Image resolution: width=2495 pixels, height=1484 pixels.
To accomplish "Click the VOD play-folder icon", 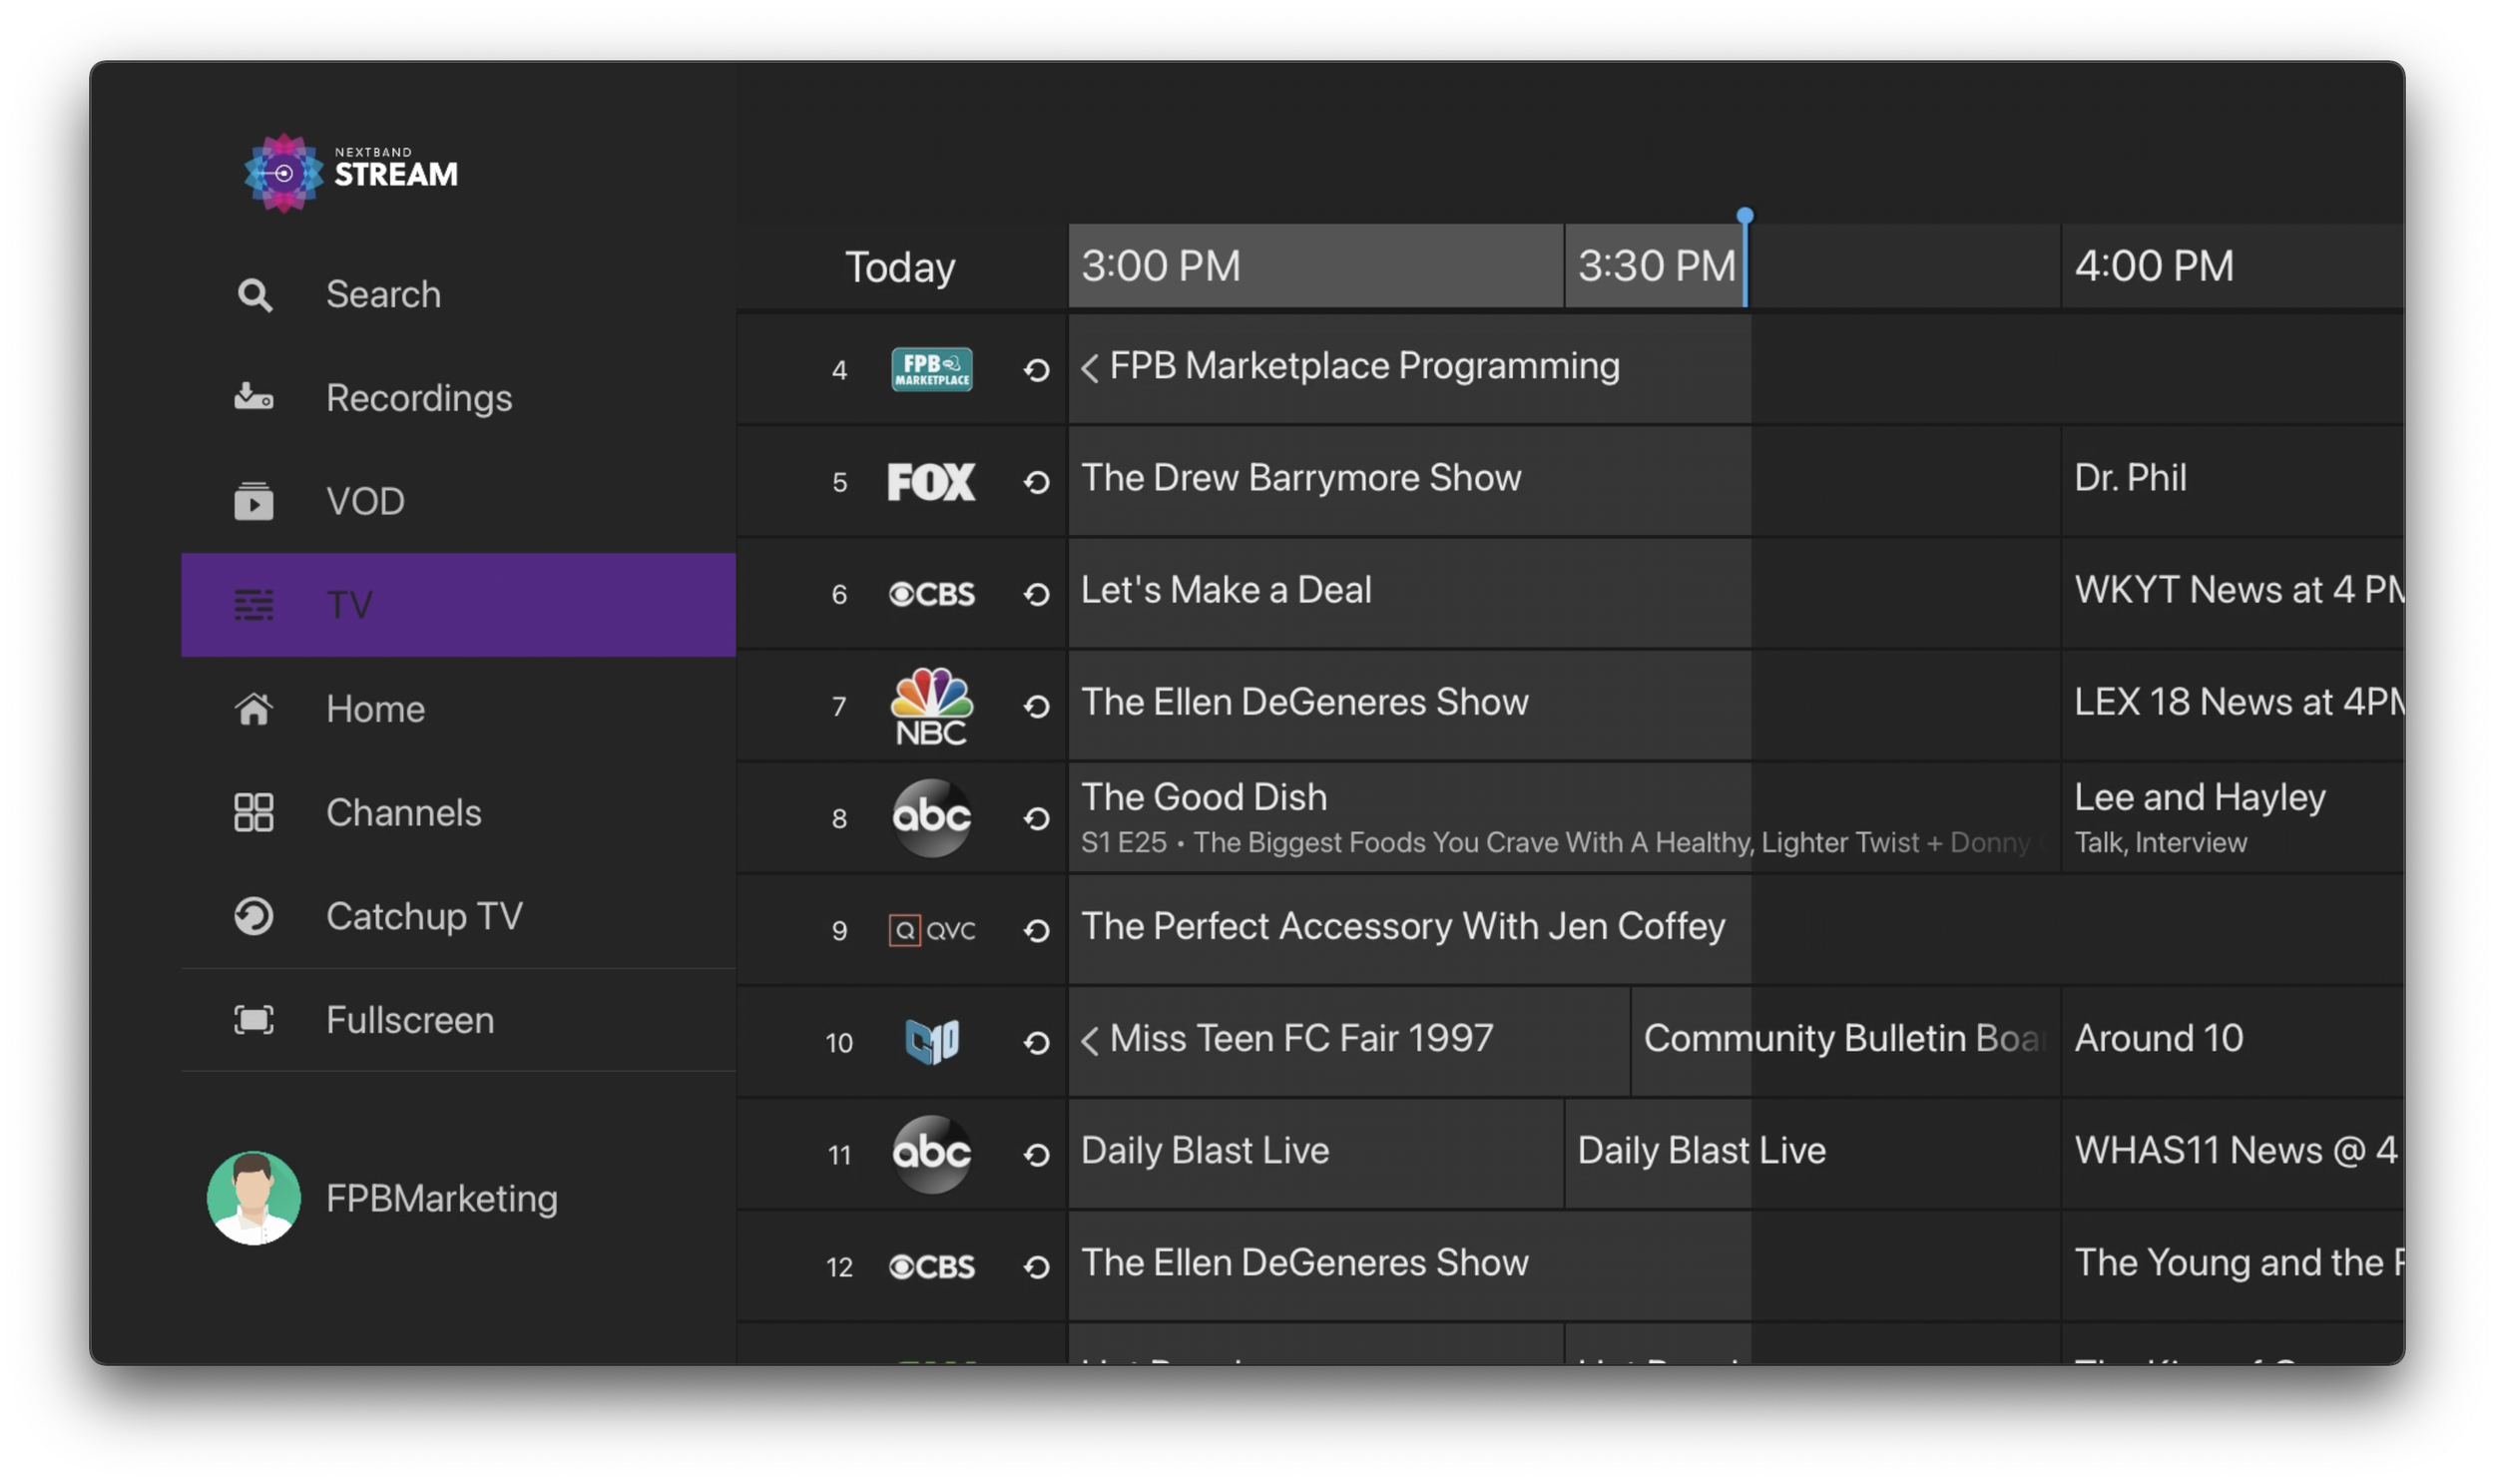I will click(254, 501).
